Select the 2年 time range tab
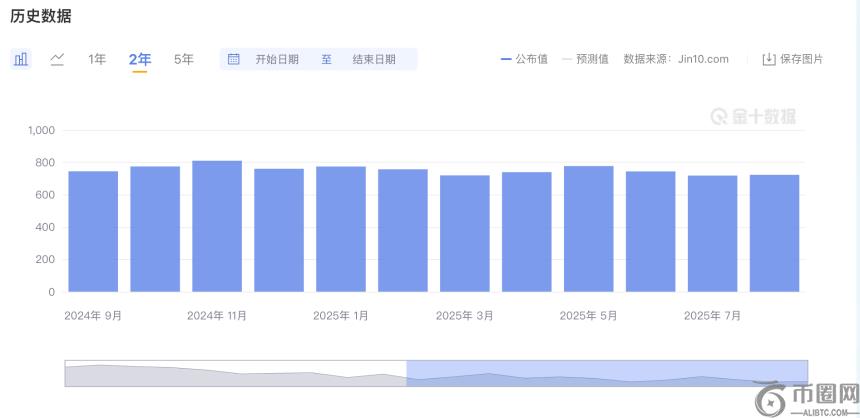 pyautogui.click(x=140, y=59)
